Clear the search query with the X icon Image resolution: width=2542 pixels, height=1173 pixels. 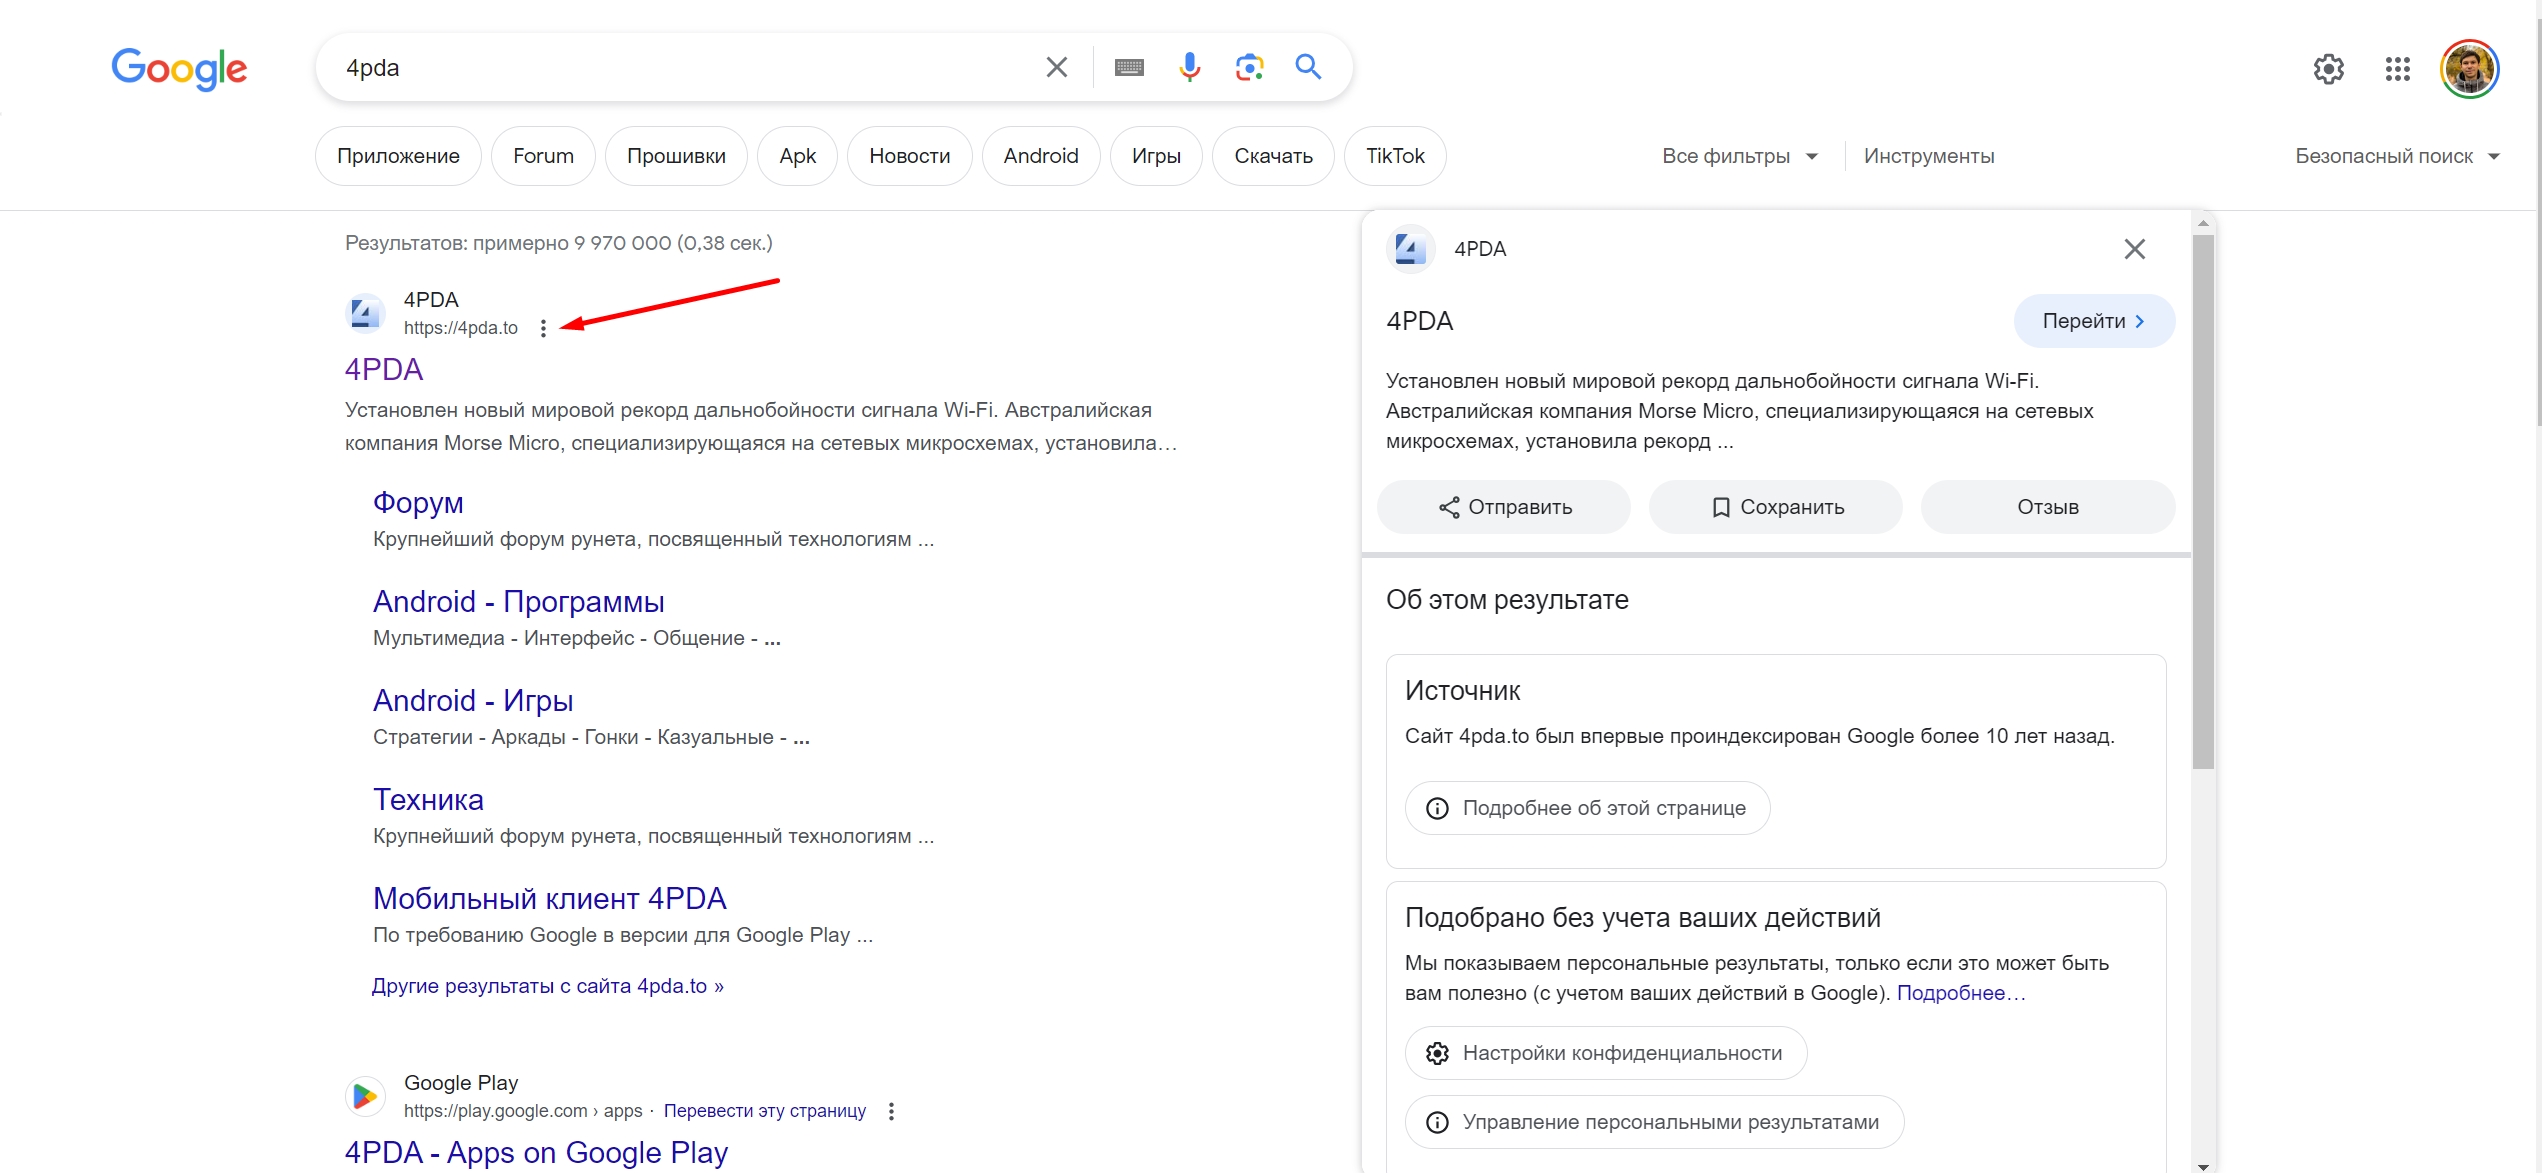[x=1056, y=67]
